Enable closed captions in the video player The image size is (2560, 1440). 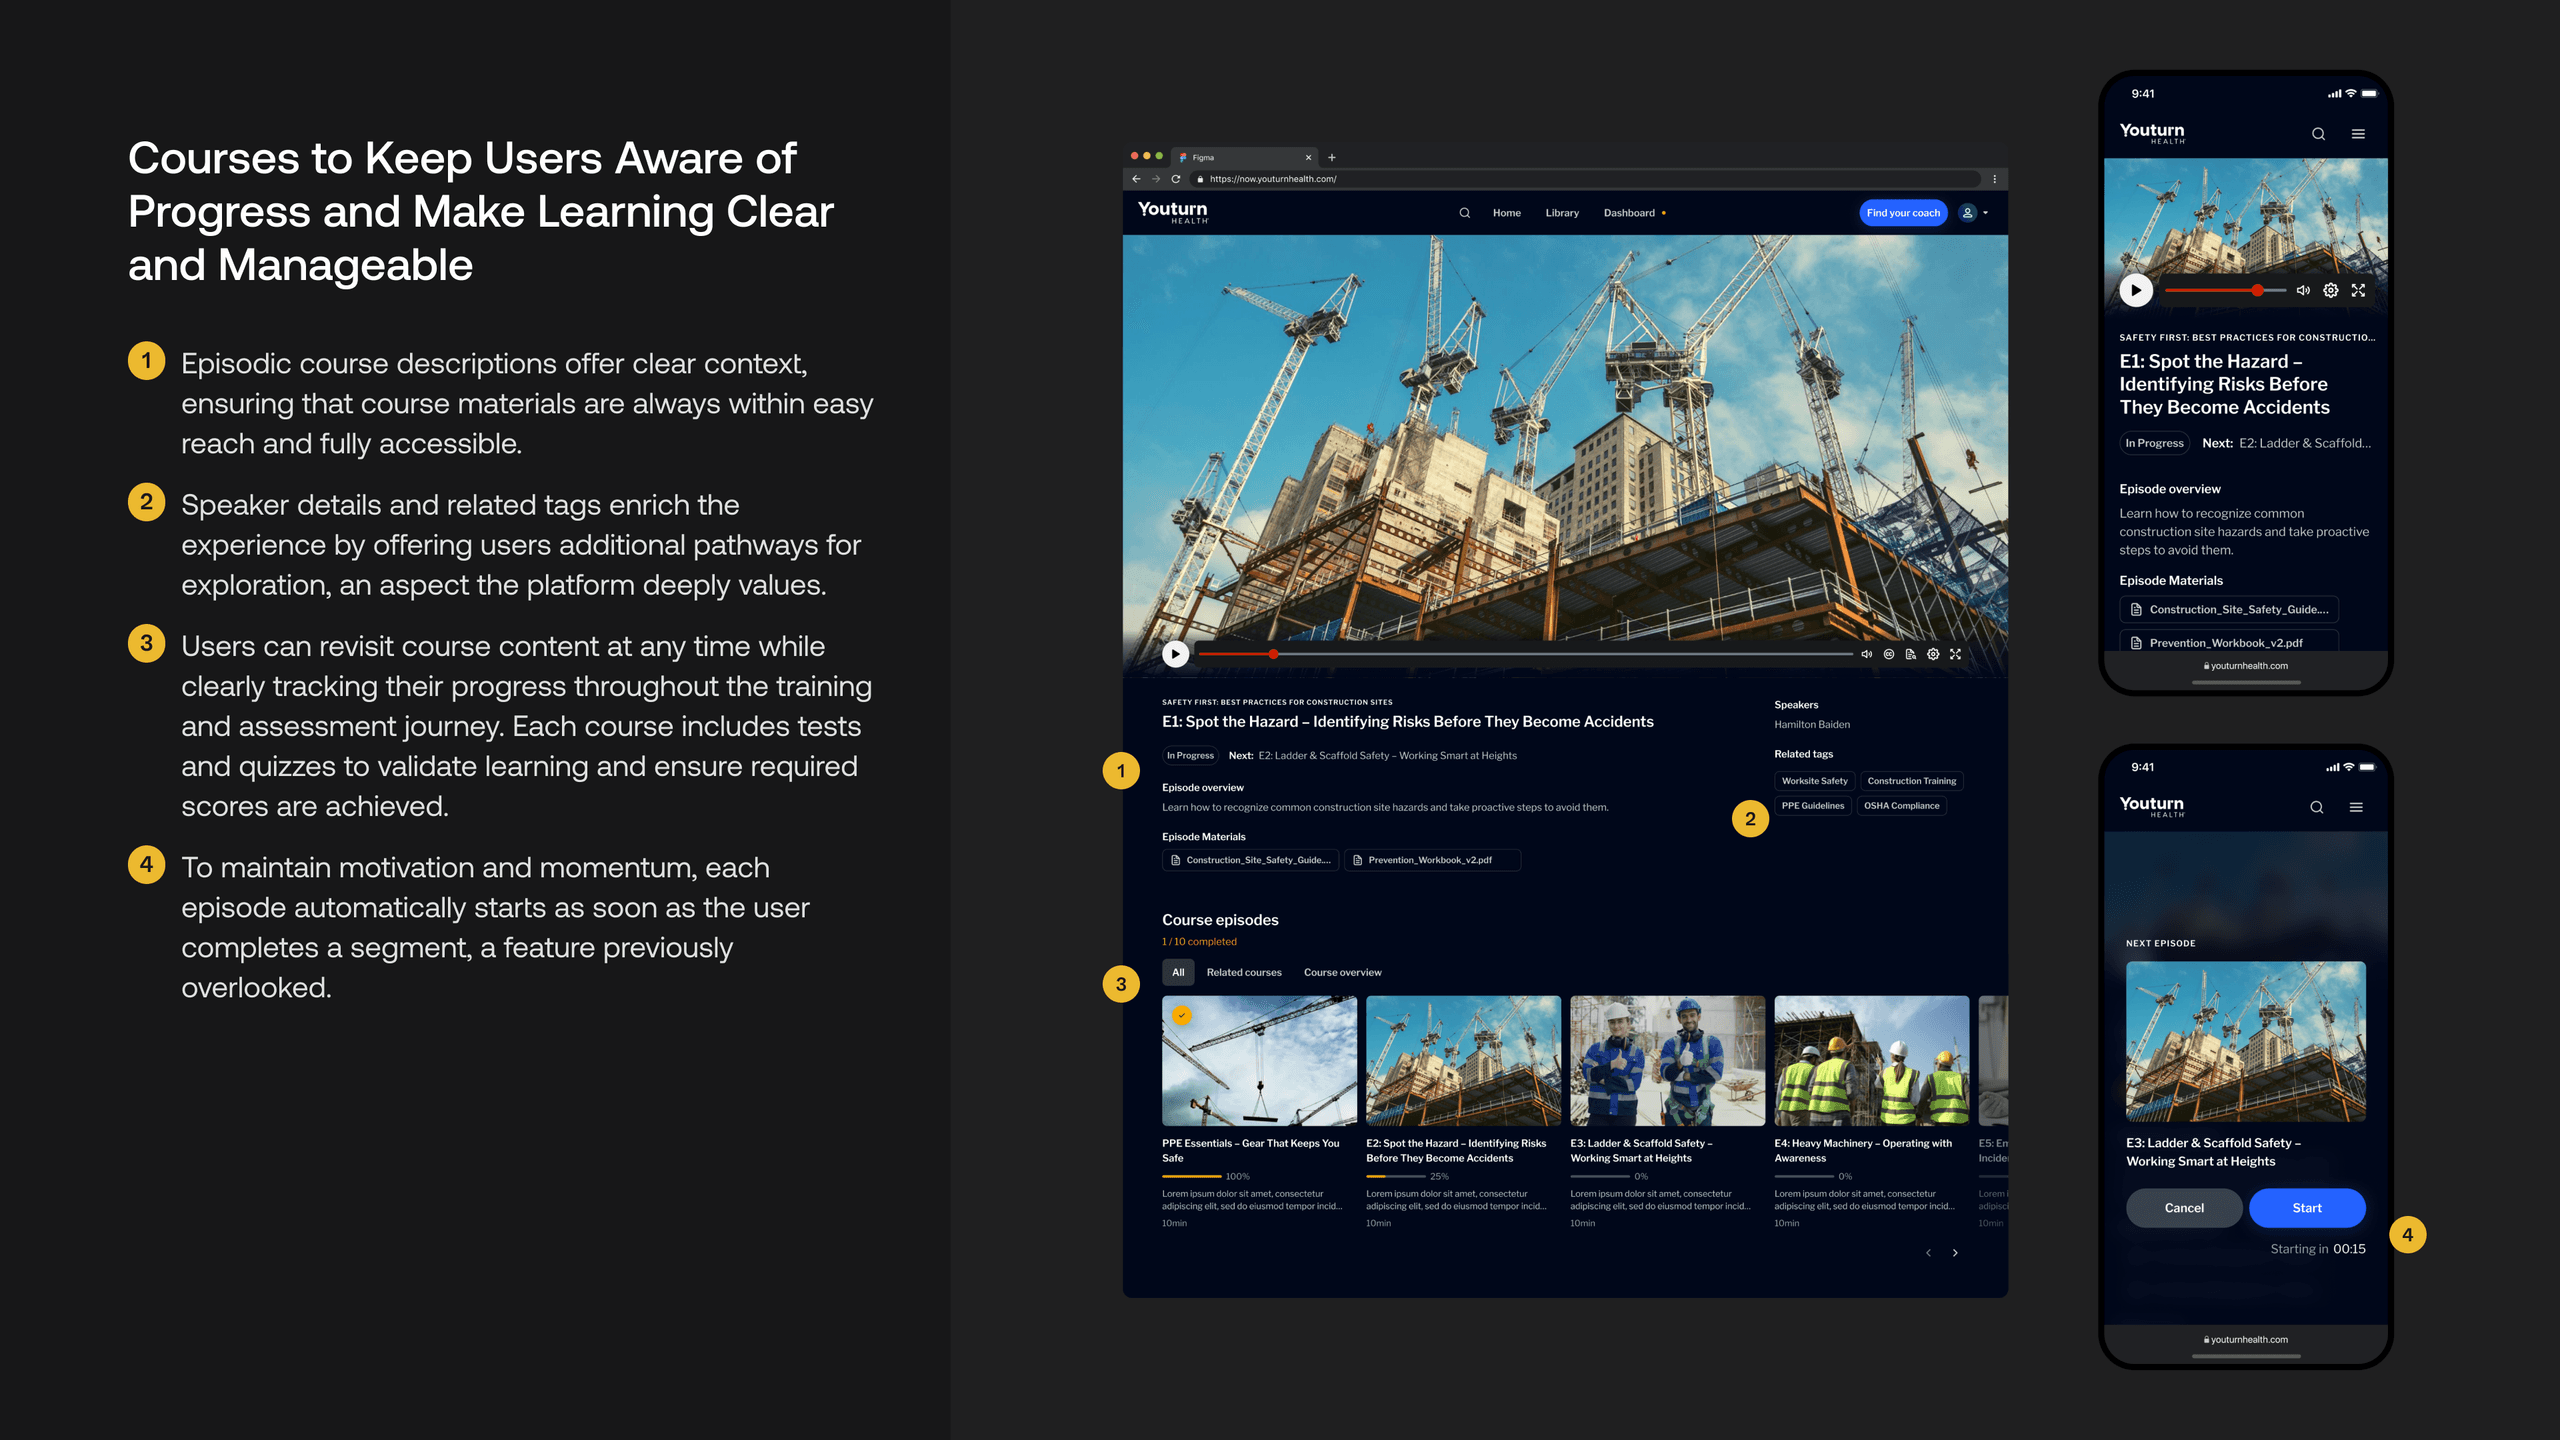1889,653
